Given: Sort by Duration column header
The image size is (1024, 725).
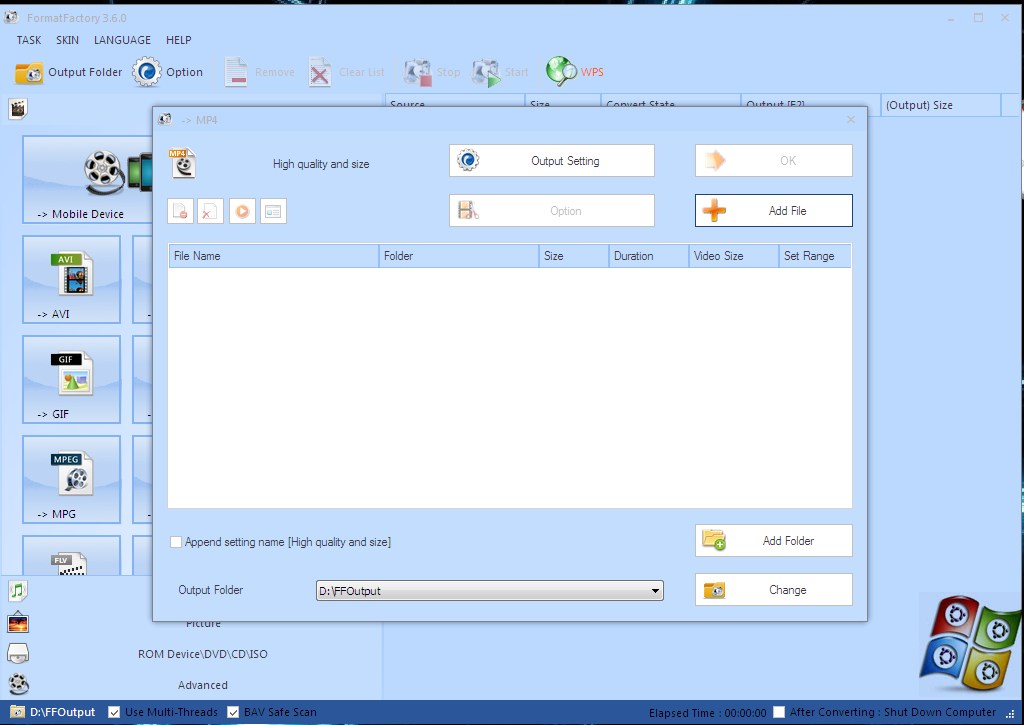Looking at the screenshot, I should tap(648, 256).
